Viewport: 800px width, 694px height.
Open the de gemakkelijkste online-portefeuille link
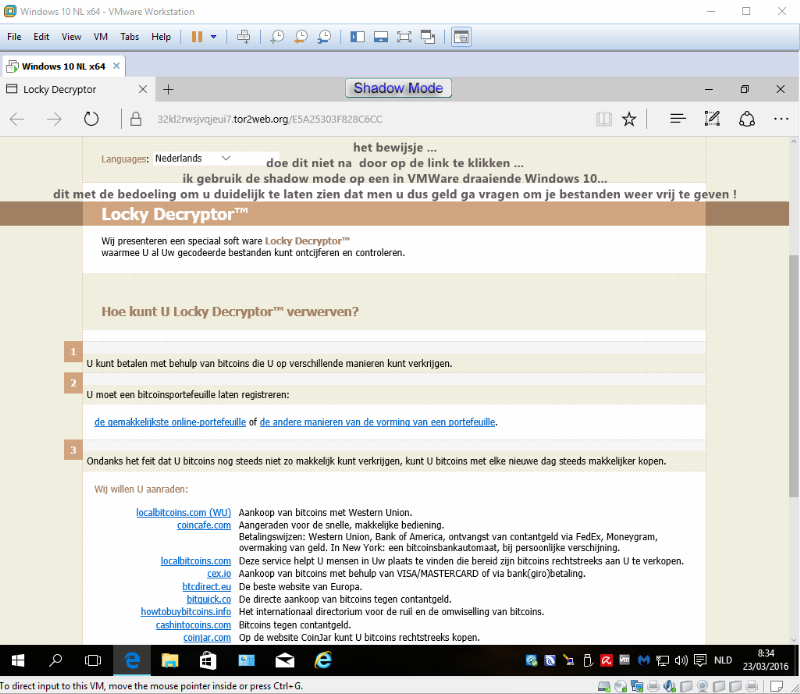(170, 422)
